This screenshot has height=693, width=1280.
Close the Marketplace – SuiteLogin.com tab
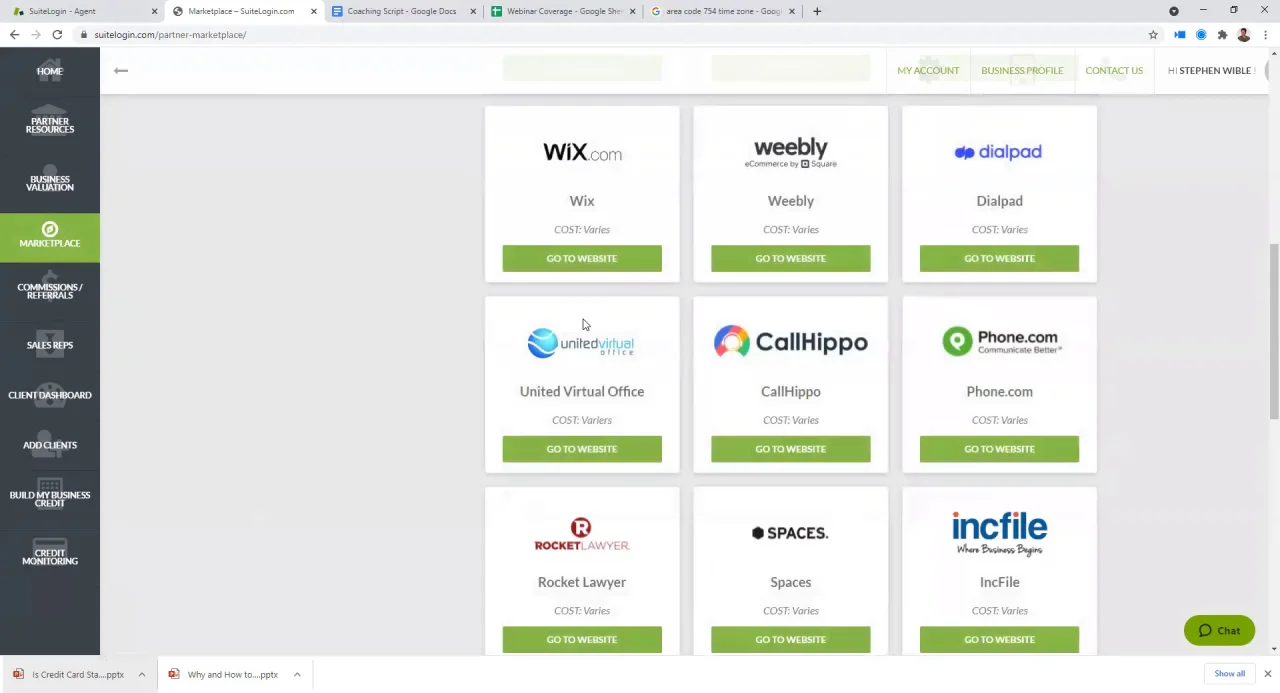(314, 11)
